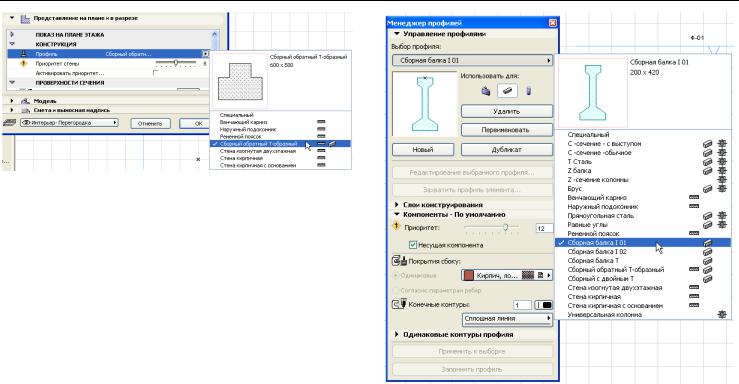The width and height of the screenshot is (739, 384).
Task: Click the column icon in Z балка row
Action: click(x=722, y=171)
